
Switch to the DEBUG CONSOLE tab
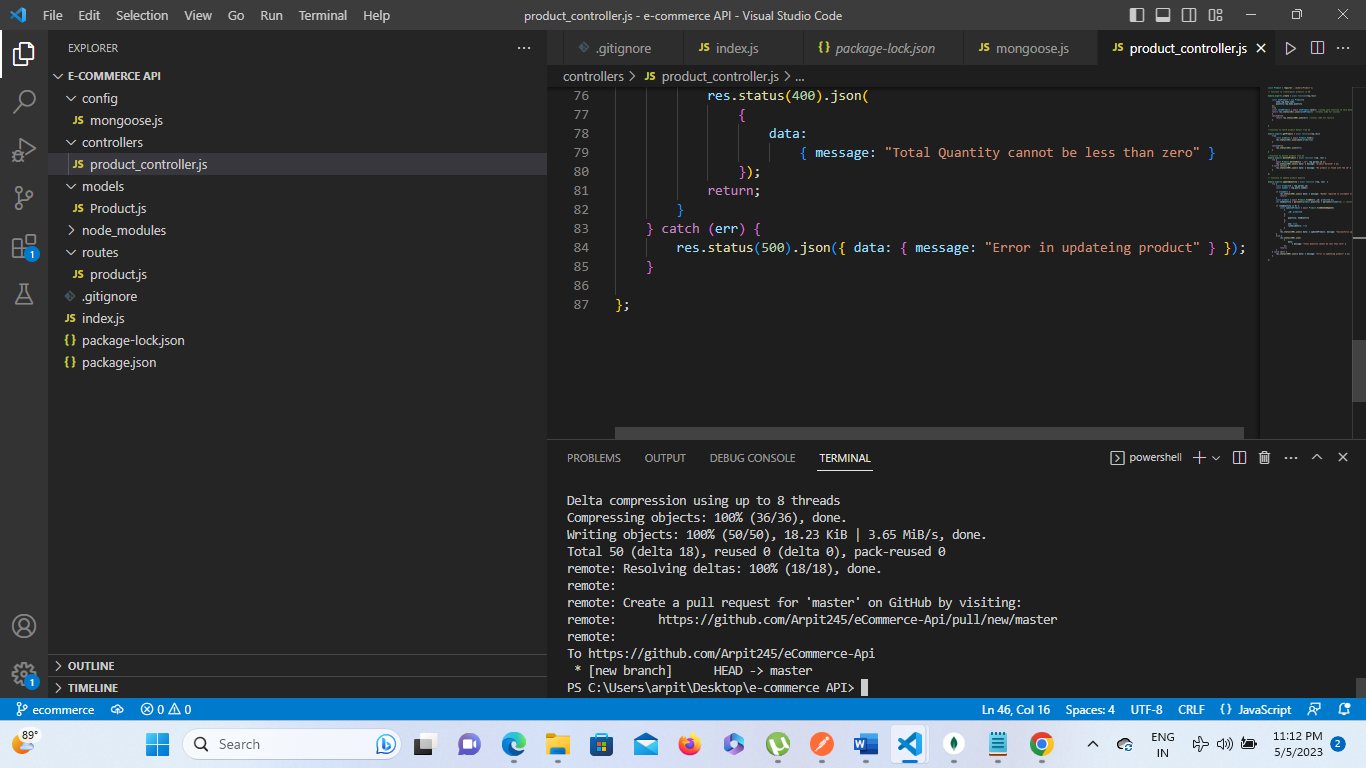(x=752, y=457)
